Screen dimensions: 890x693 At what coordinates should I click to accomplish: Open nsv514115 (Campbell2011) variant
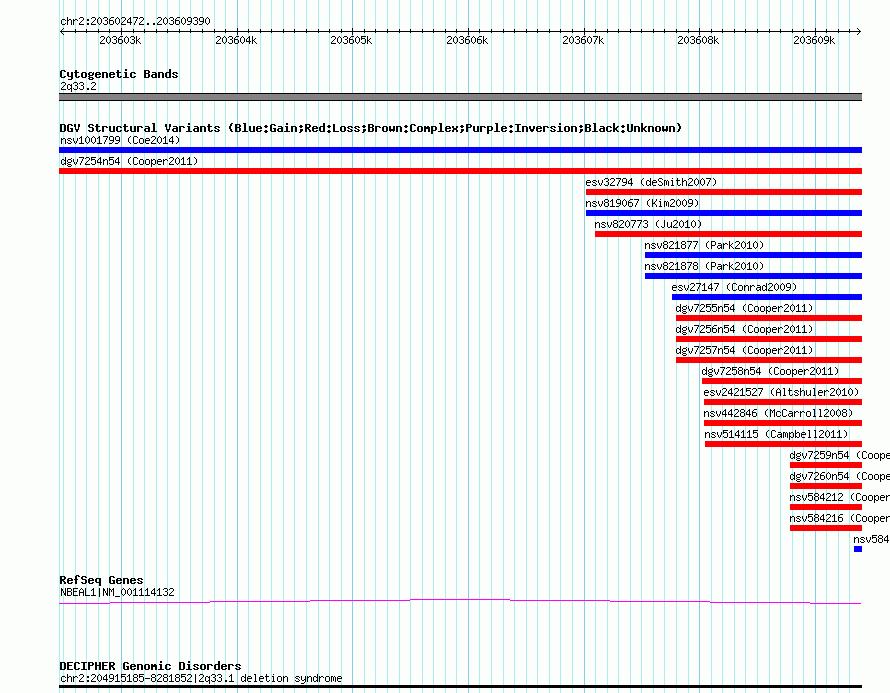[776, 434]
